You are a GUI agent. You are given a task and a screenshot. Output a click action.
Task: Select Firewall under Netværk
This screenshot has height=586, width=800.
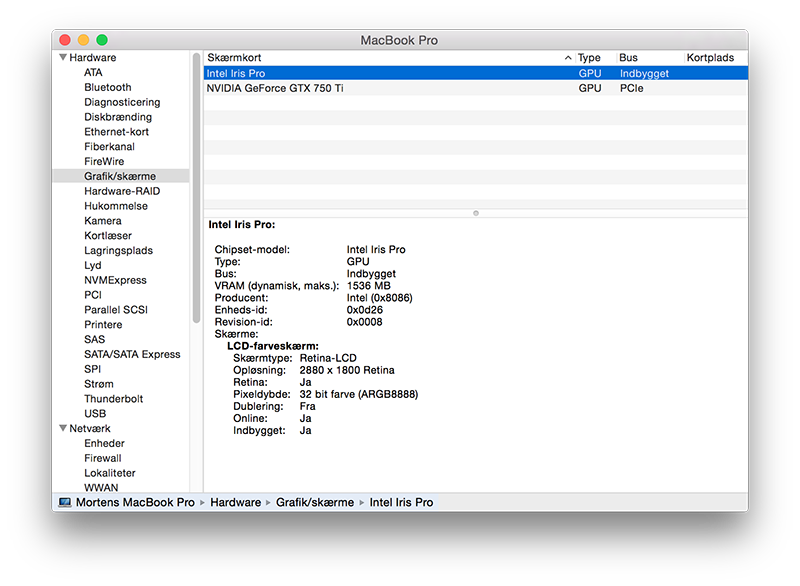pyautogui.click(x=102, y=458)
